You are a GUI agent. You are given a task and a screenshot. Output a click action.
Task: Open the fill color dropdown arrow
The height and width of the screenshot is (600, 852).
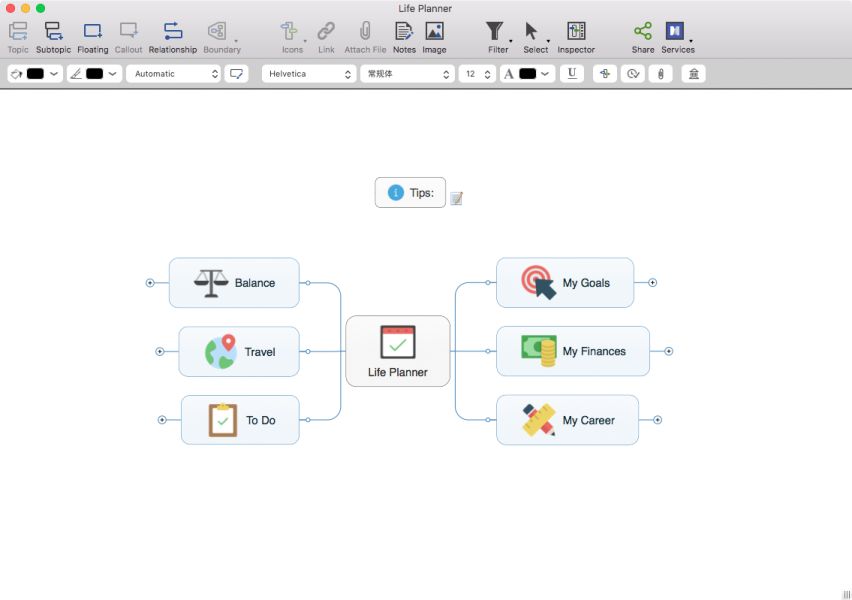54,74
